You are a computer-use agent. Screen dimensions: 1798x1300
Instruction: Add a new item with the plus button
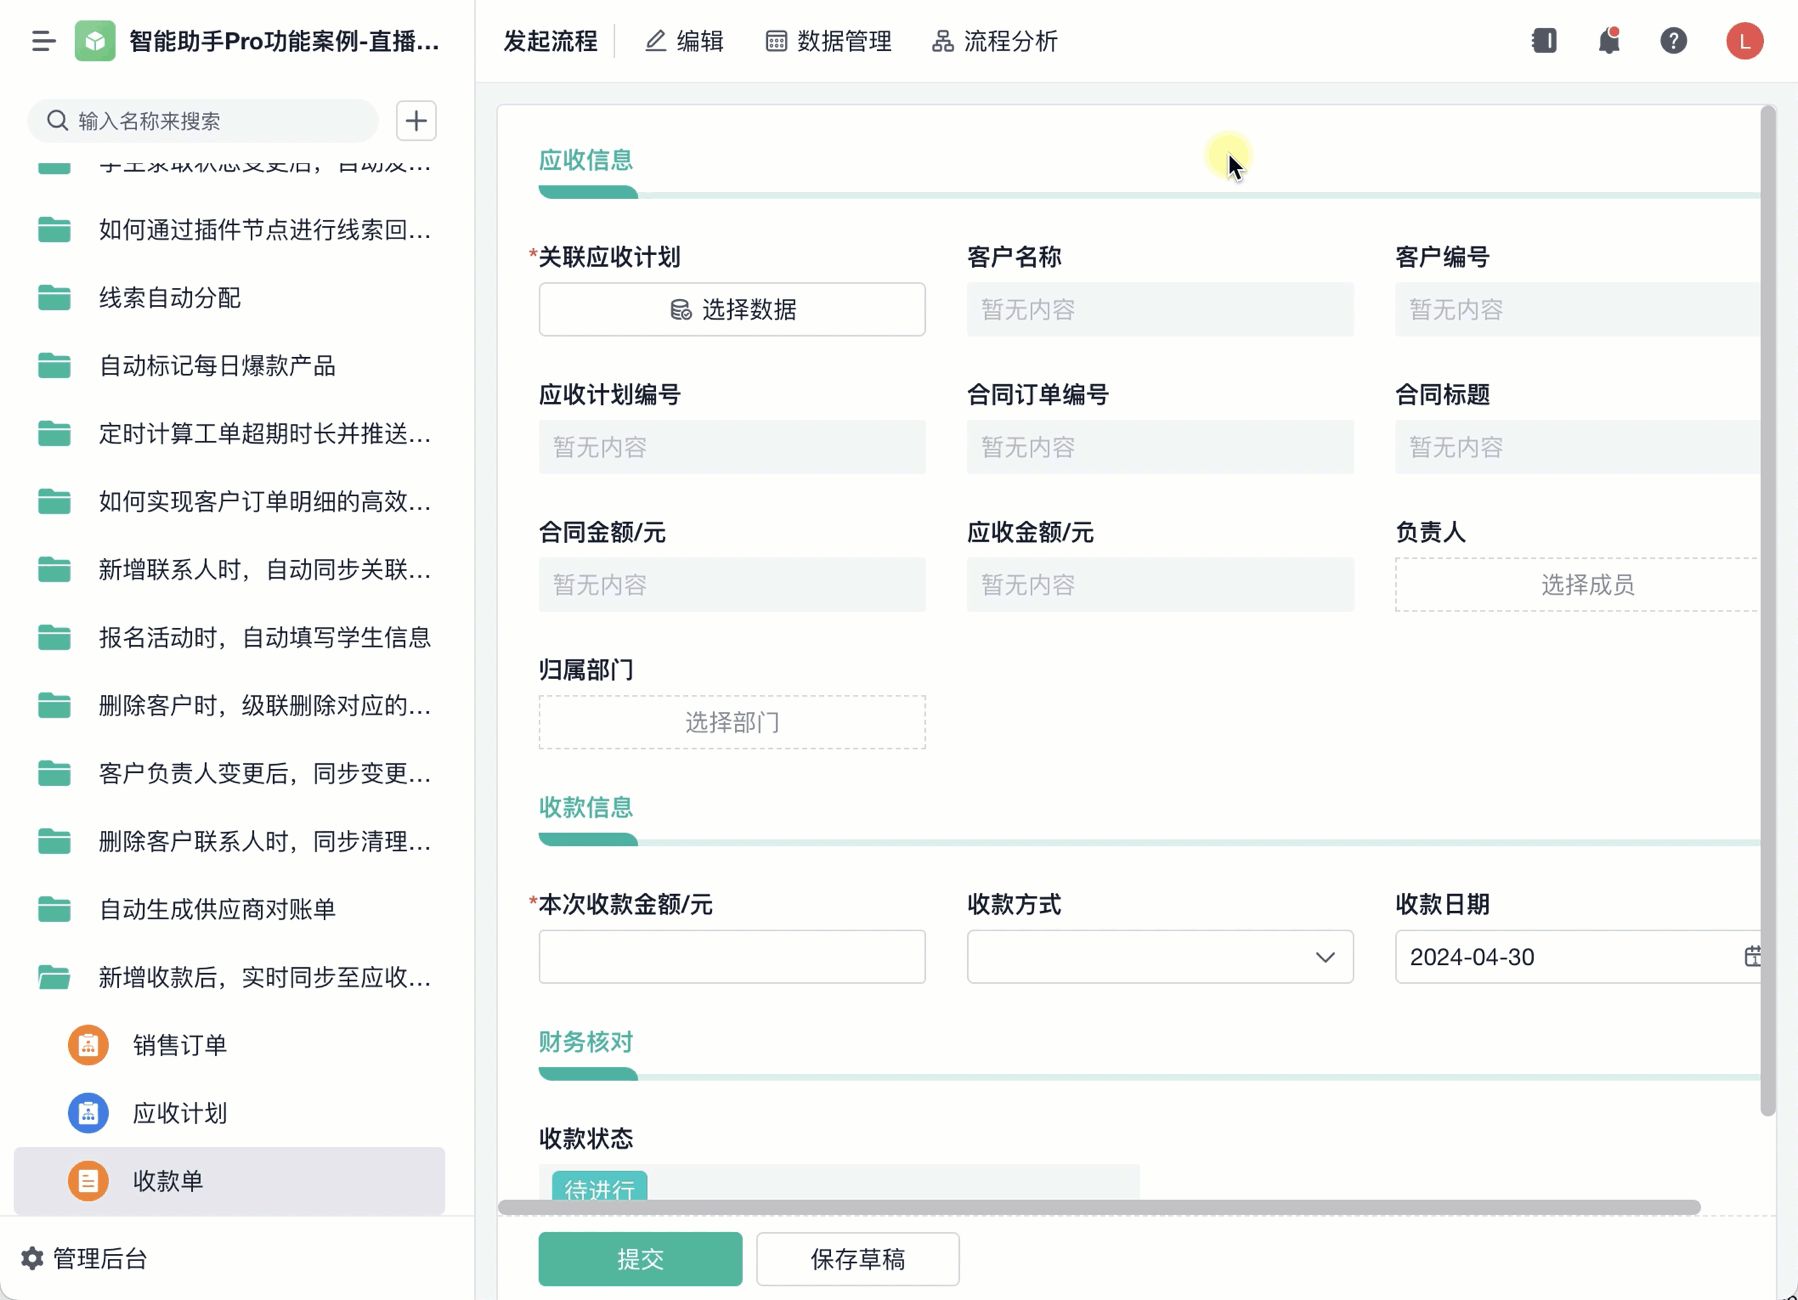tap(416, 121)
